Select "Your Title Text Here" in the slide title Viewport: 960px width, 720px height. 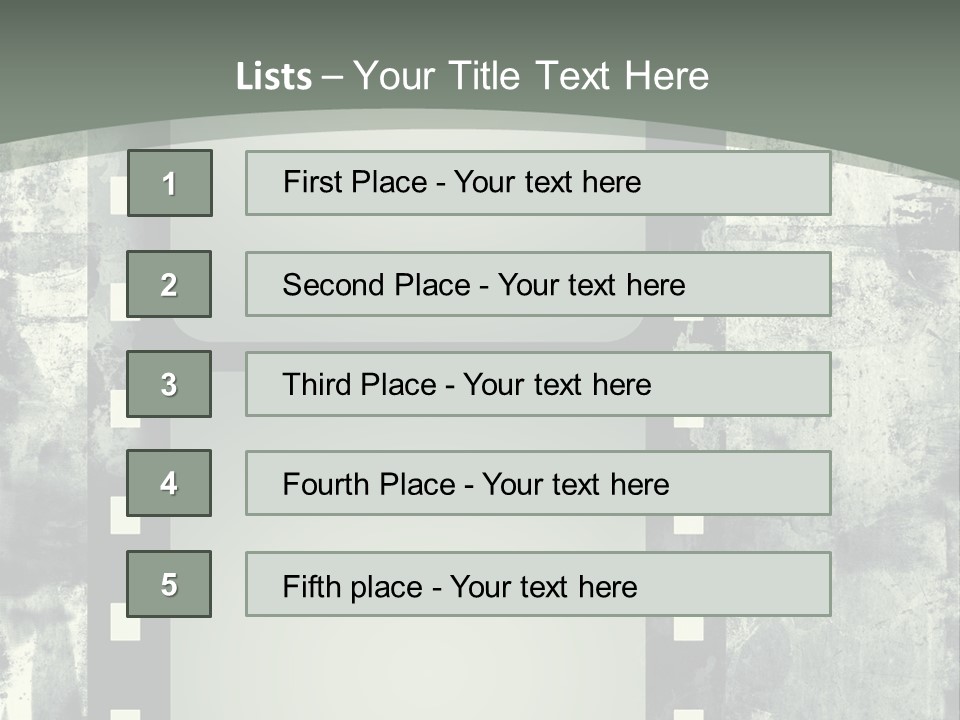(531, 76)
